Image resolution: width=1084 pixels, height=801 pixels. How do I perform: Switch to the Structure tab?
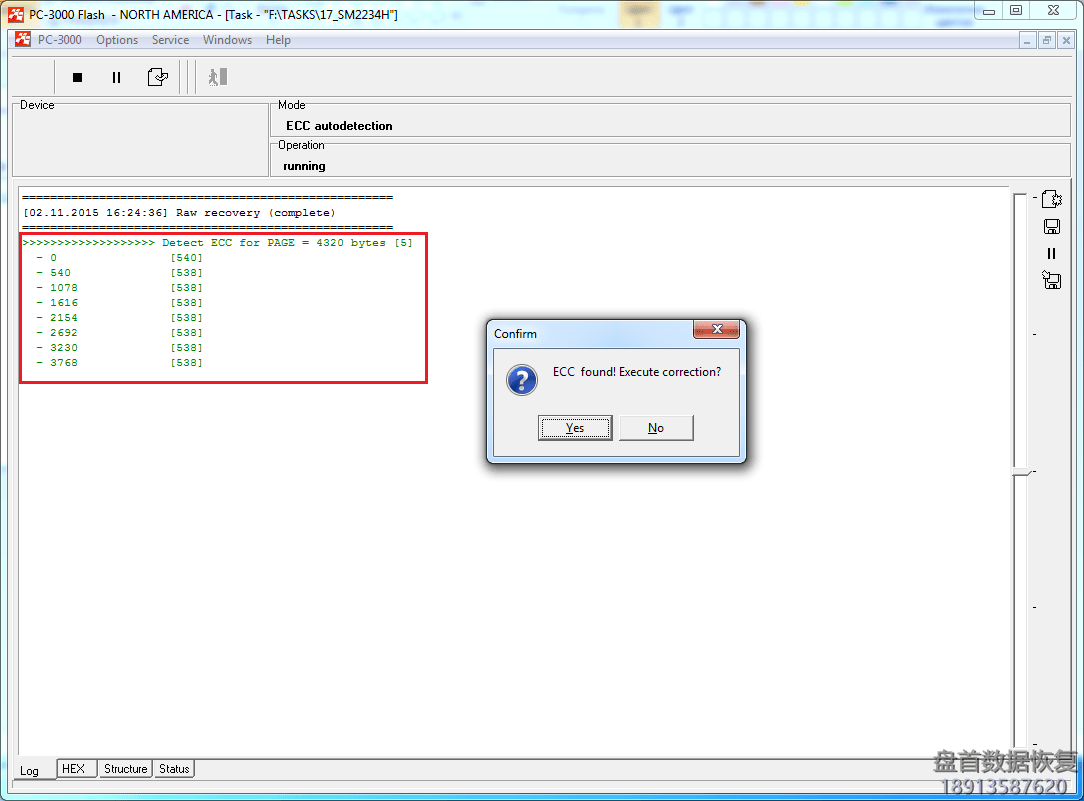pos(126,769)
